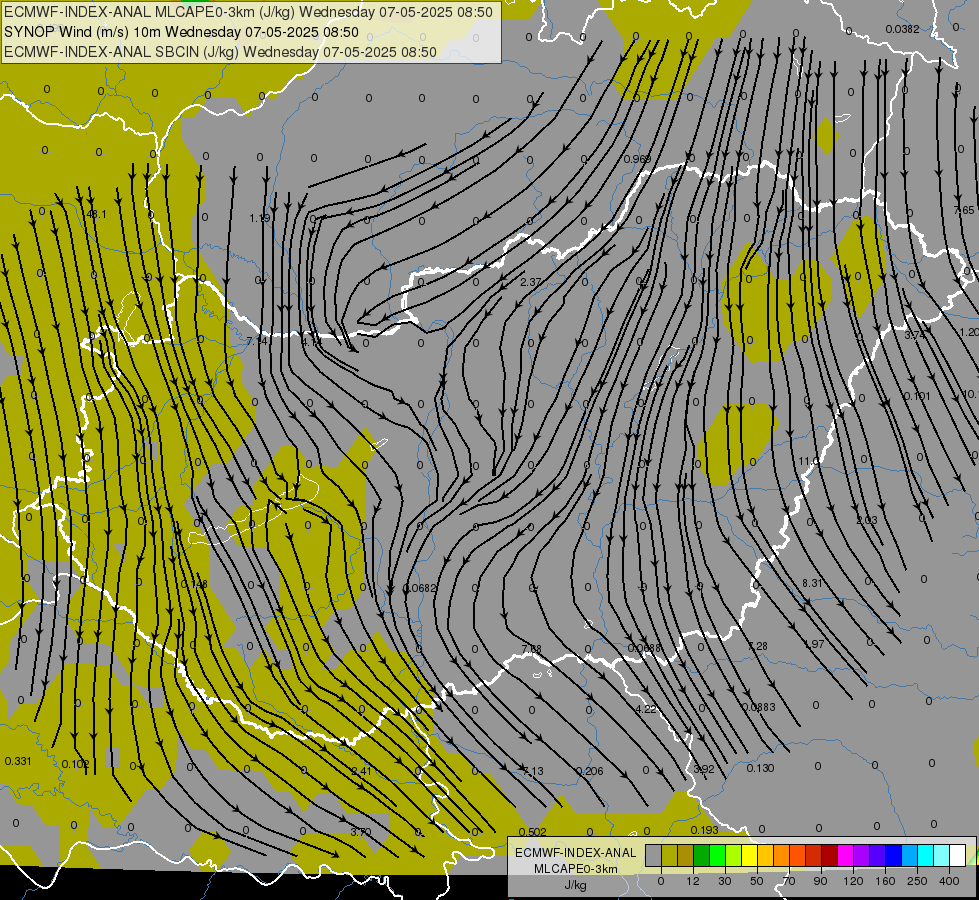Click the SYNOP Wind 10m title line

point(181,32)
